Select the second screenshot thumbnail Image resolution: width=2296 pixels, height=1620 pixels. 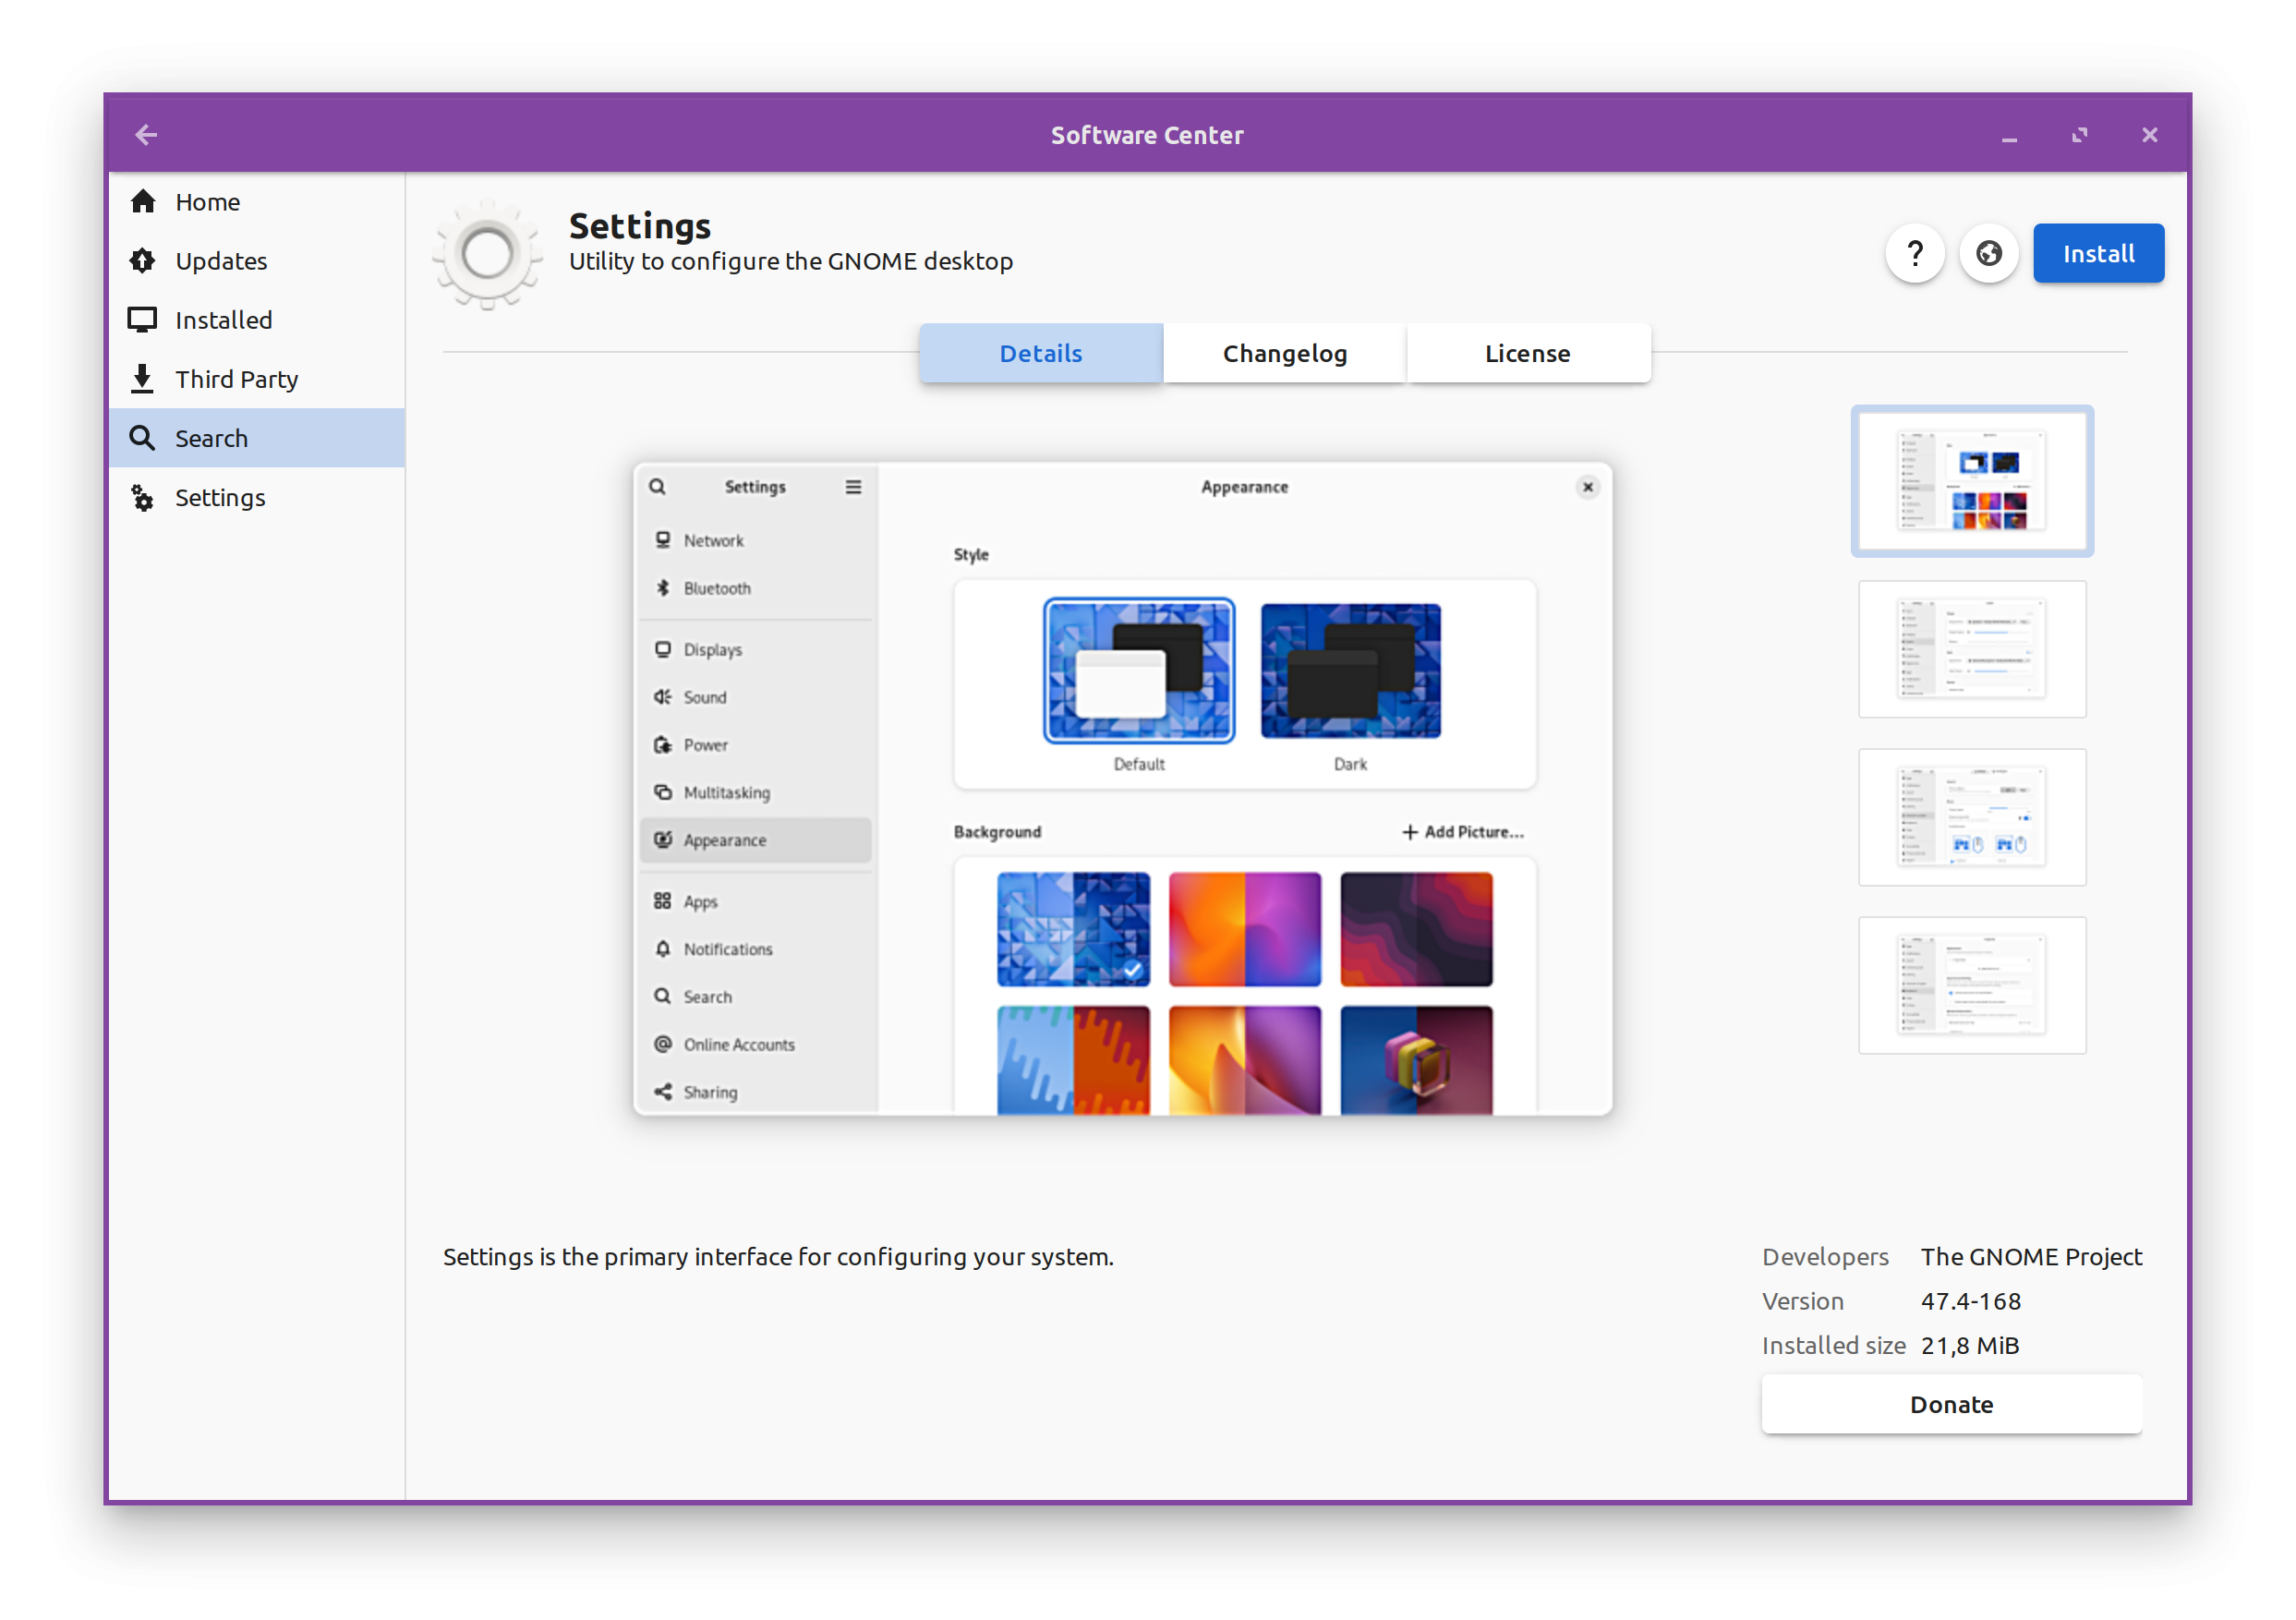[x=1971, y=649]
